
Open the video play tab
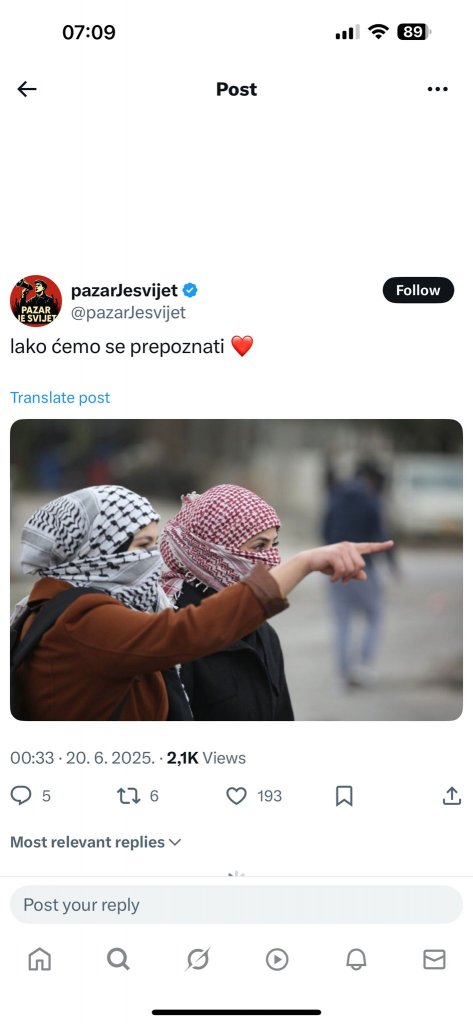point(276,959)
